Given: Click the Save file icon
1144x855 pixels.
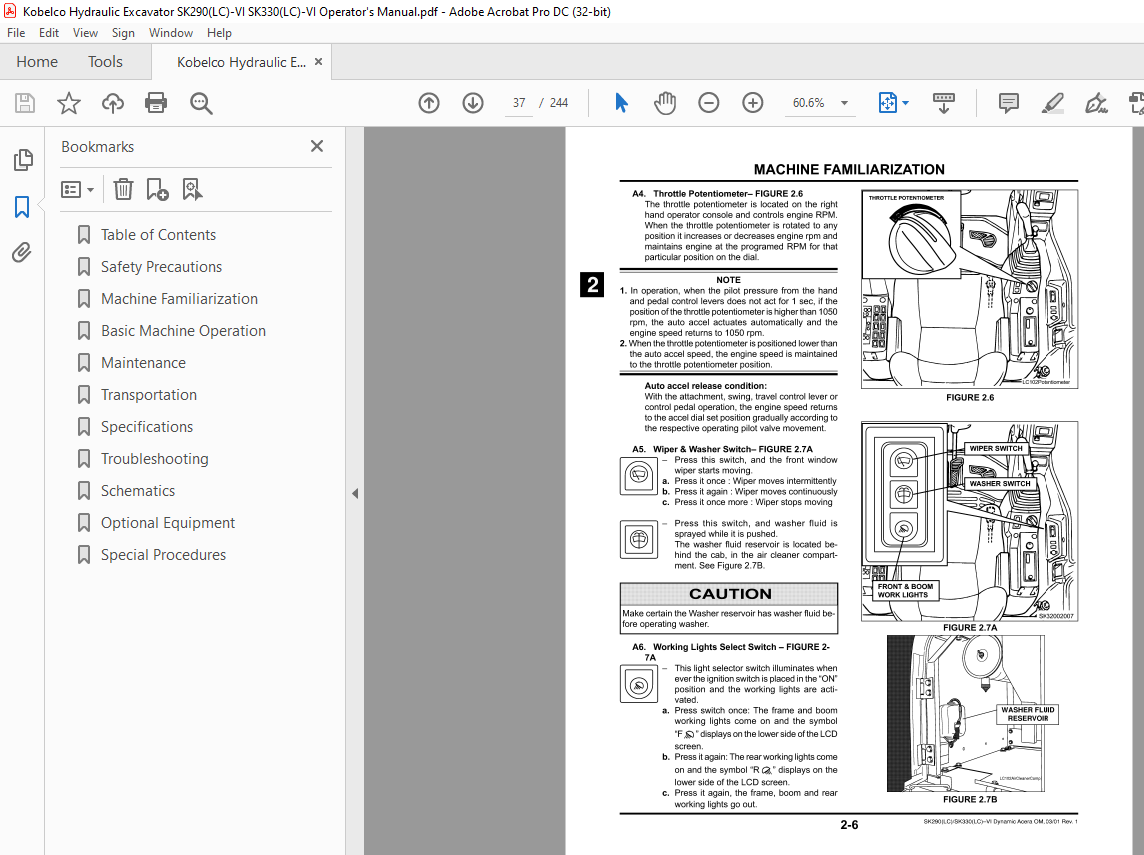Looking at the screenshot, I should point(25,103).
